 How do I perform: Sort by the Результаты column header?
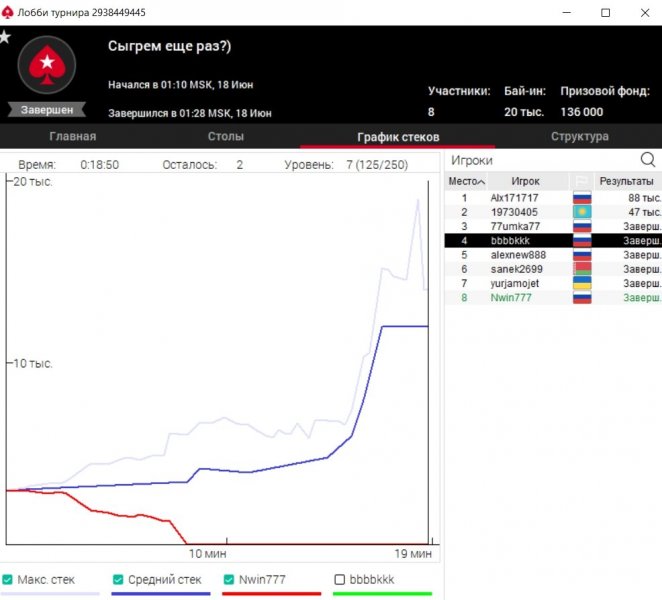626,182
